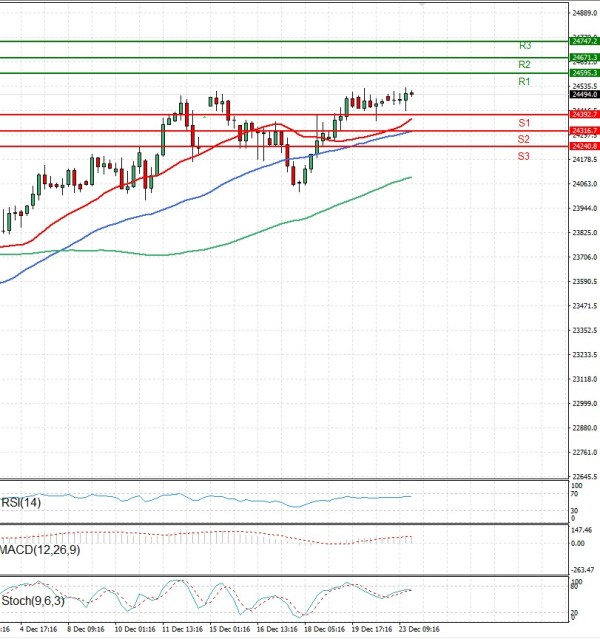The height and width of the screenshot is (639, 600).
Task: Click the R3 resistance level label
Action: point(524,46)
